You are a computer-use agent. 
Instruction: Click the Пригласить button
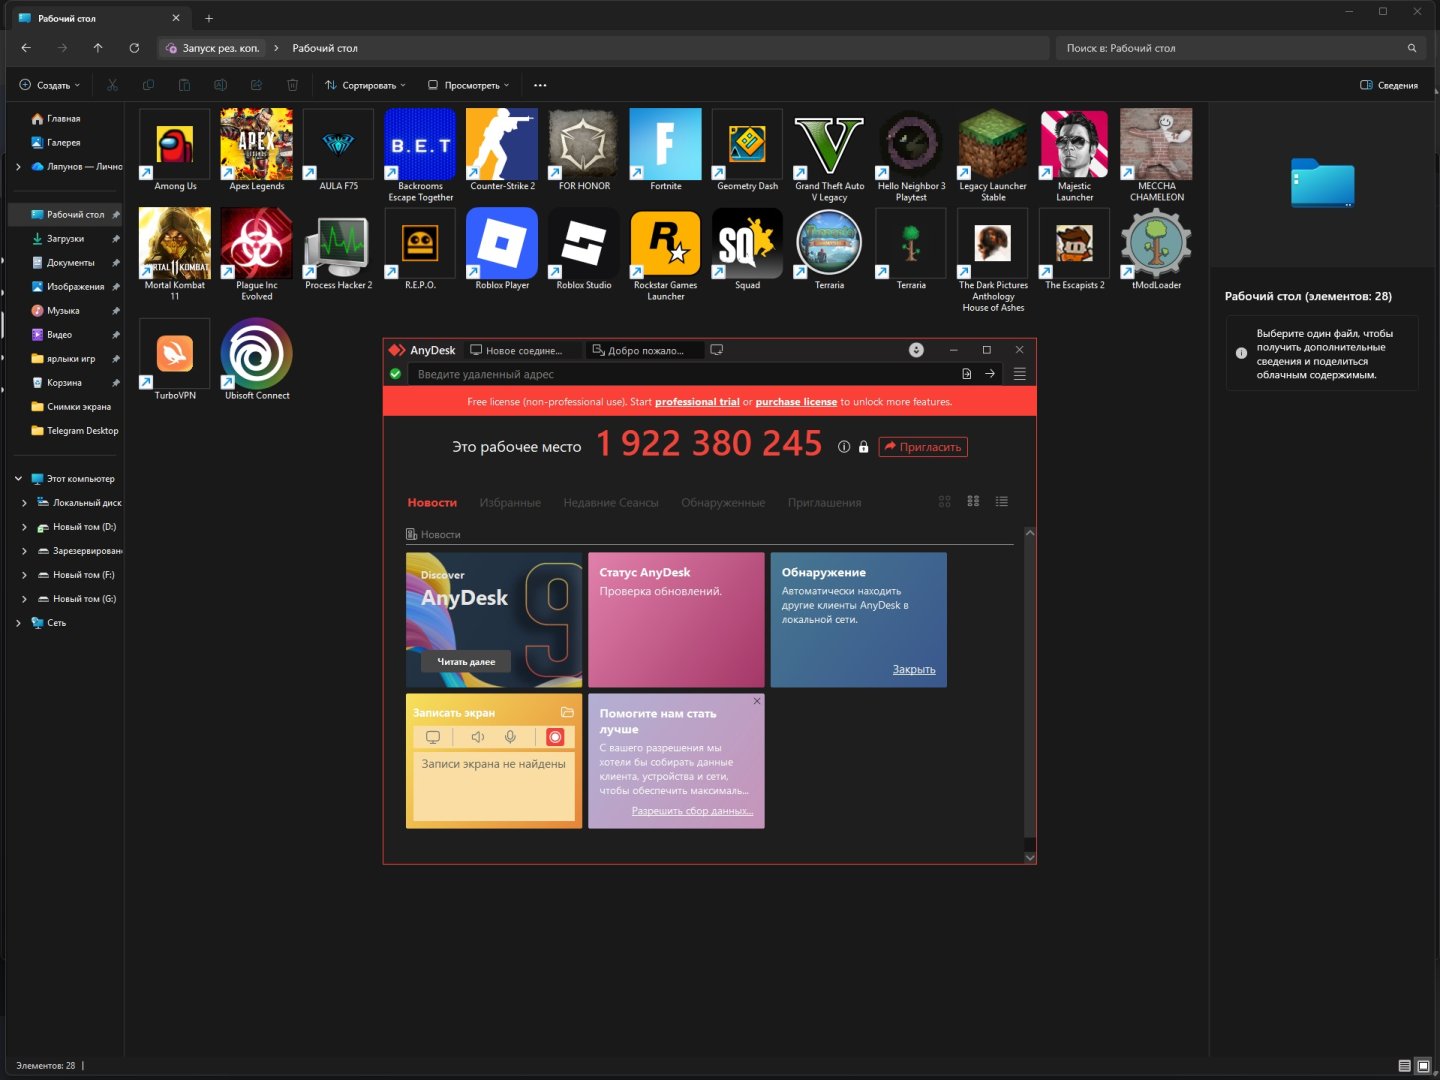[x=923, y=447]
